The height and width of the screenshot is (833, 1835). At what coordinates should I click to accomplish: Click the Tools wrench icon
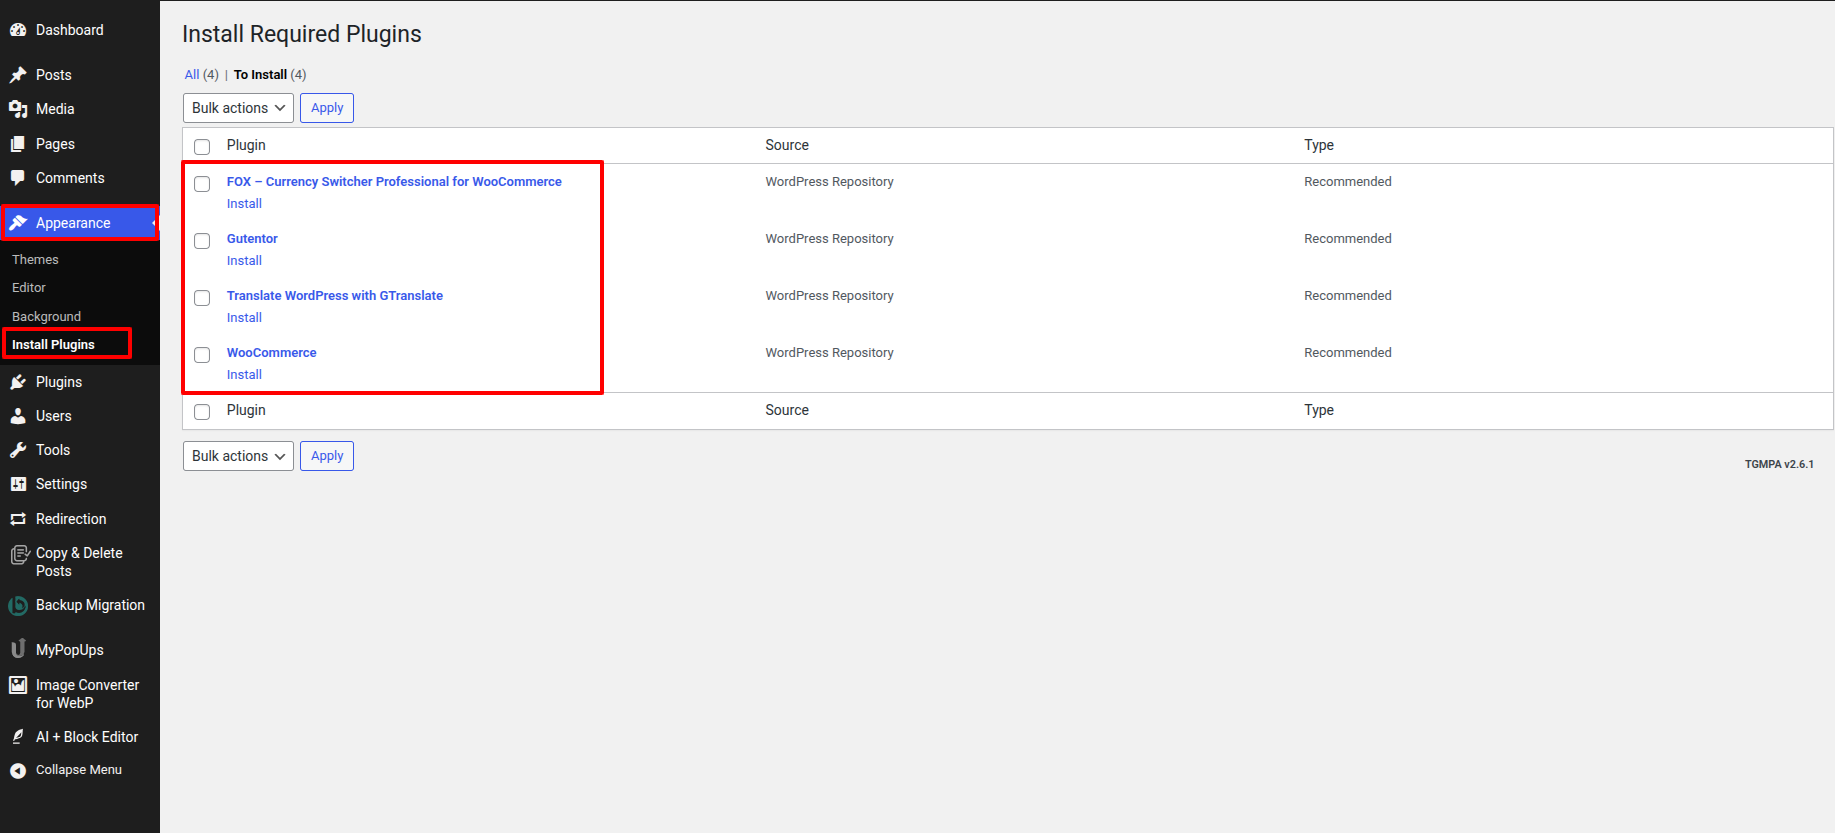pos(18,450)
